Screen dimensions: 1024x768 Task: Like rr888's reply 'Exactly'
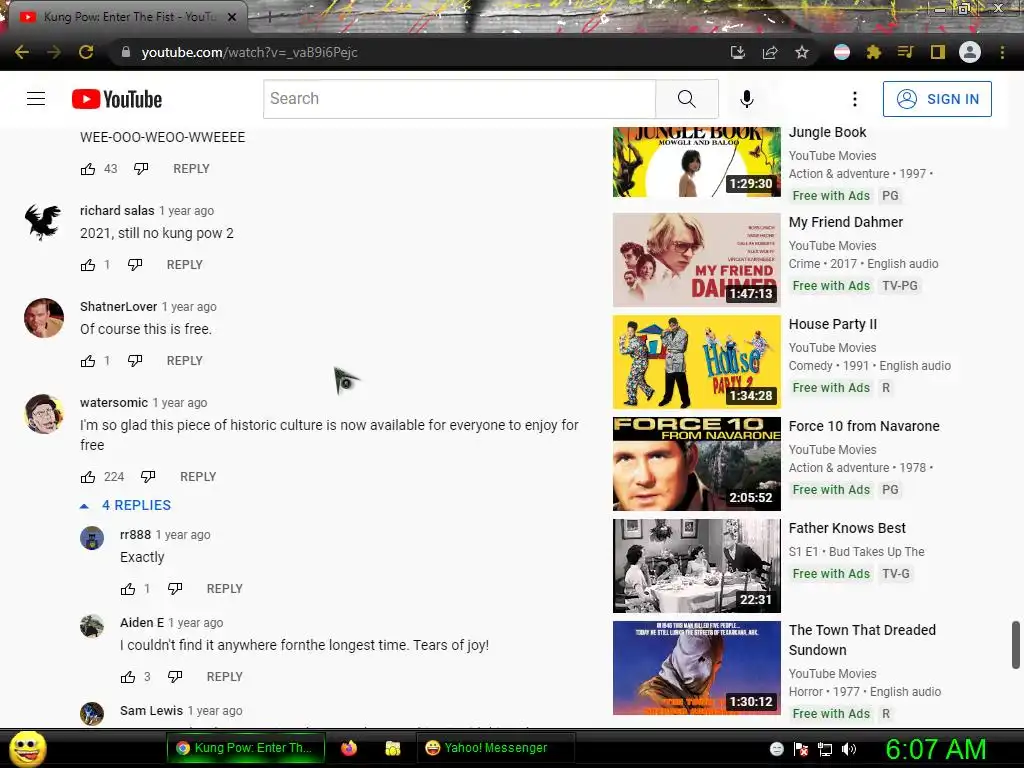pyautogui.click(x=128, y=589)
